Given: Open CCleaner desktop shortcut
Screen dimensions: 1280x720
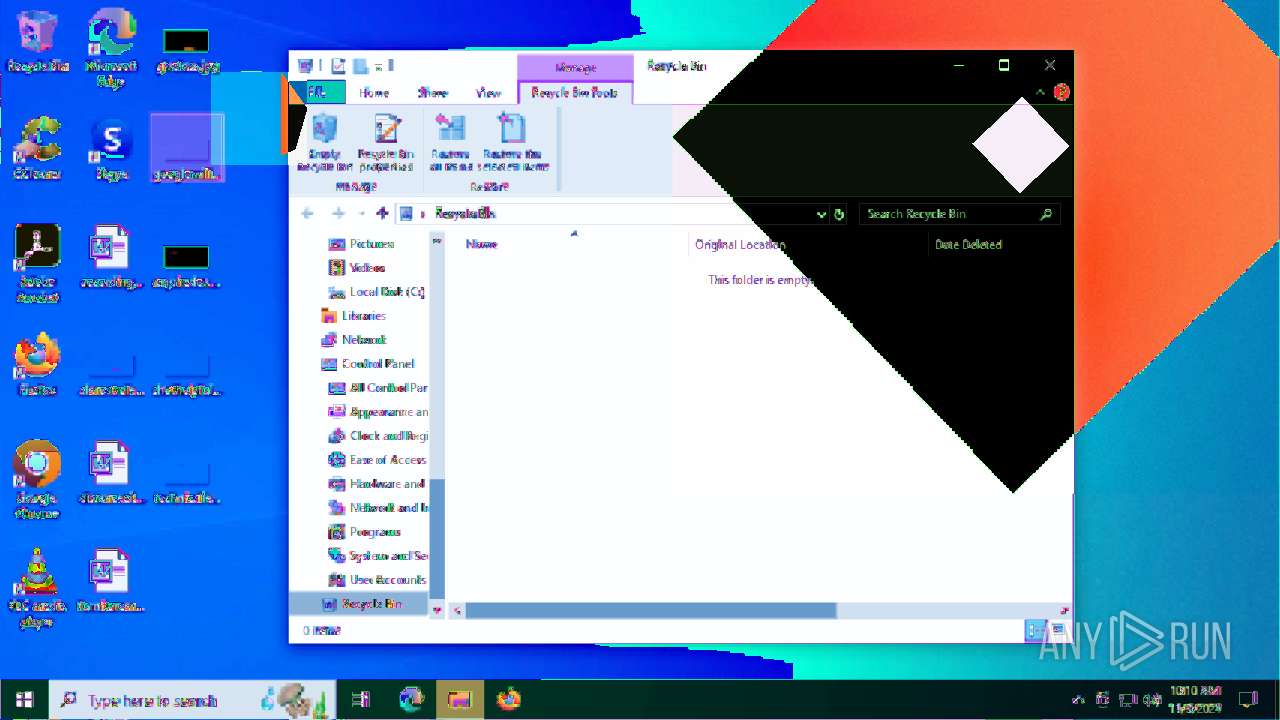Looking at the screenshot, I should click(37, 149).
